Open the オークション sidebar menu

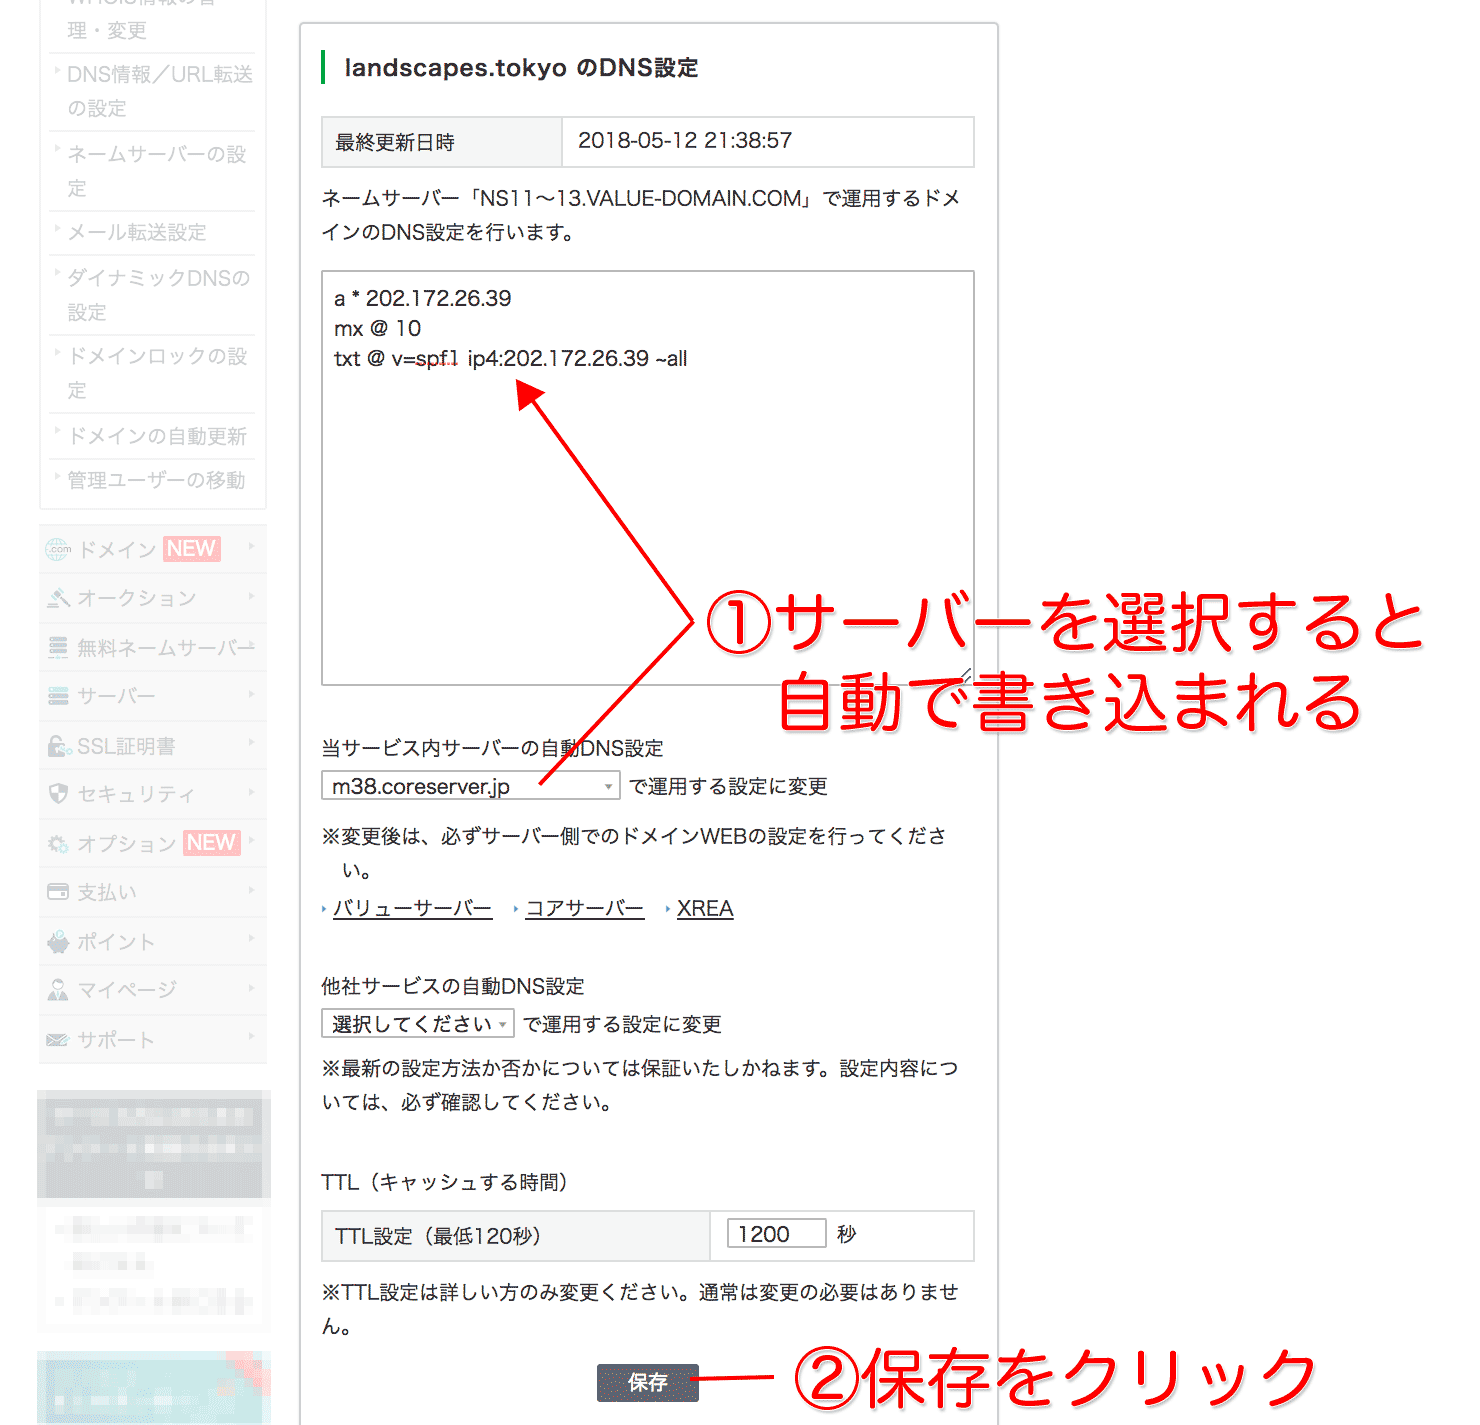coord(153,598)
